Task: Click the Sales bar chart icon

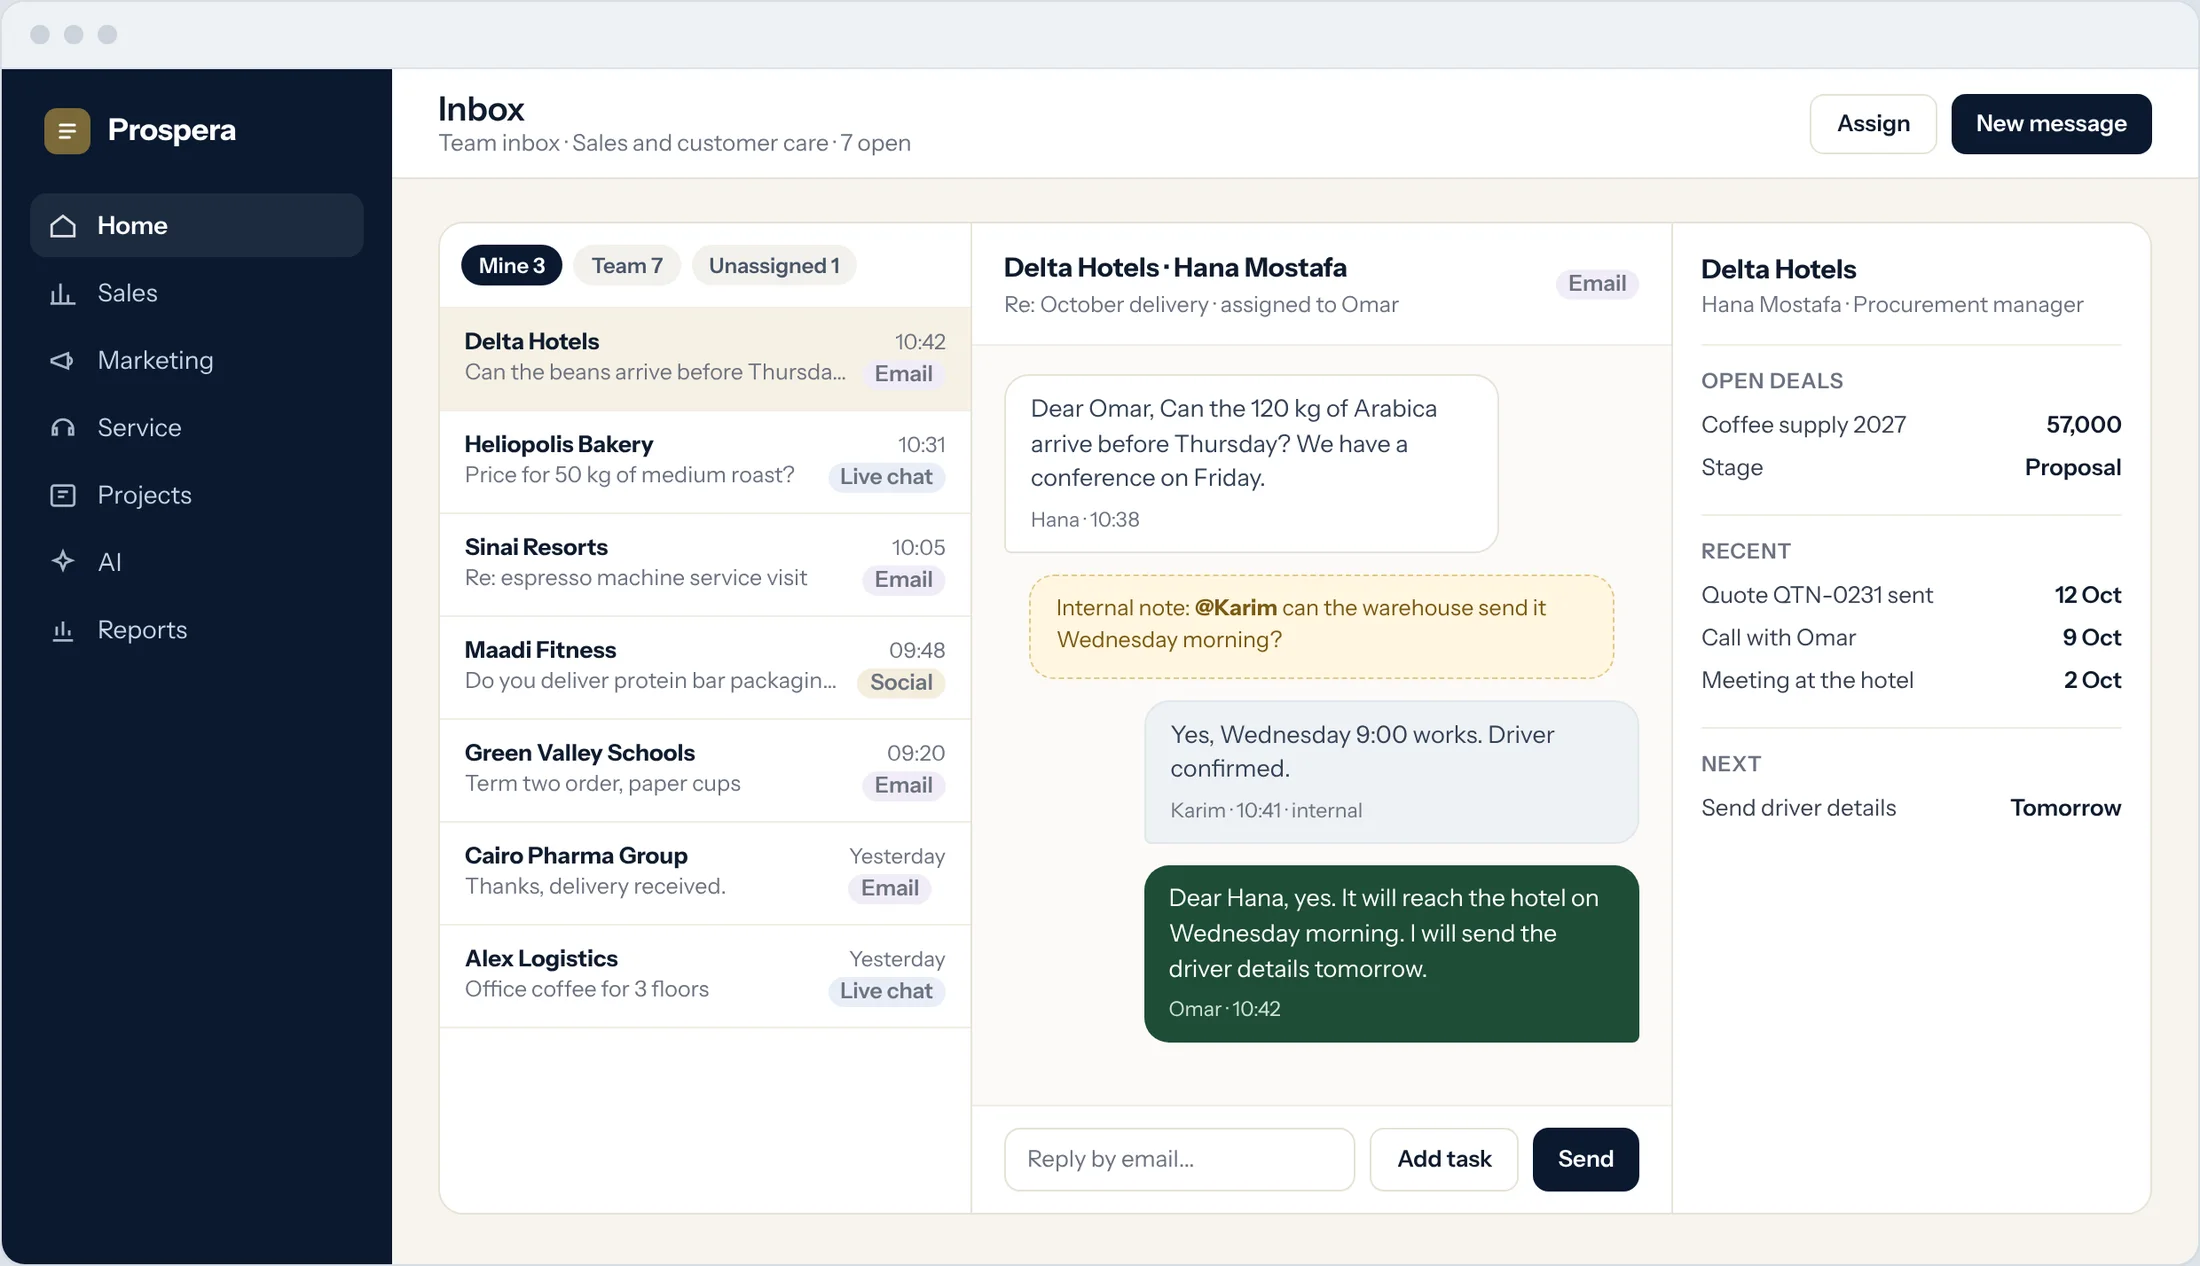Action: (63, 293)
